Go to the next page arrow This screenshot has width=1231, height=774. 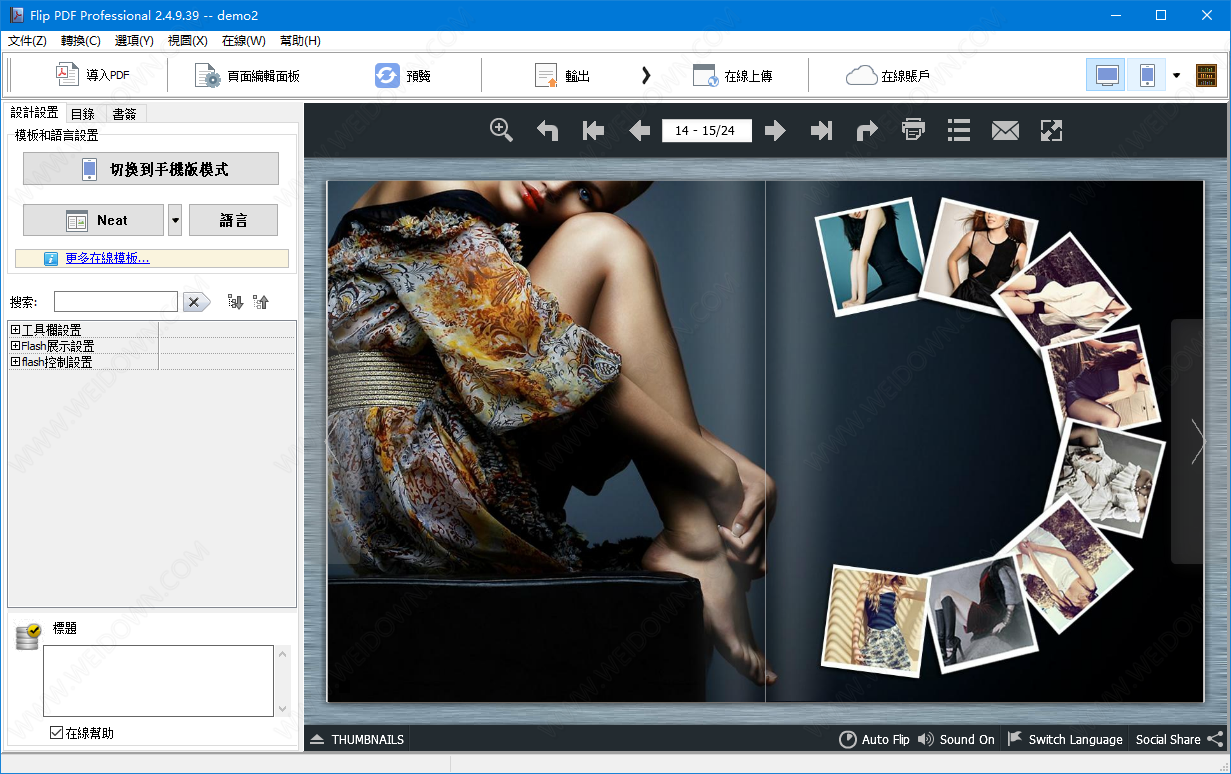775,130
